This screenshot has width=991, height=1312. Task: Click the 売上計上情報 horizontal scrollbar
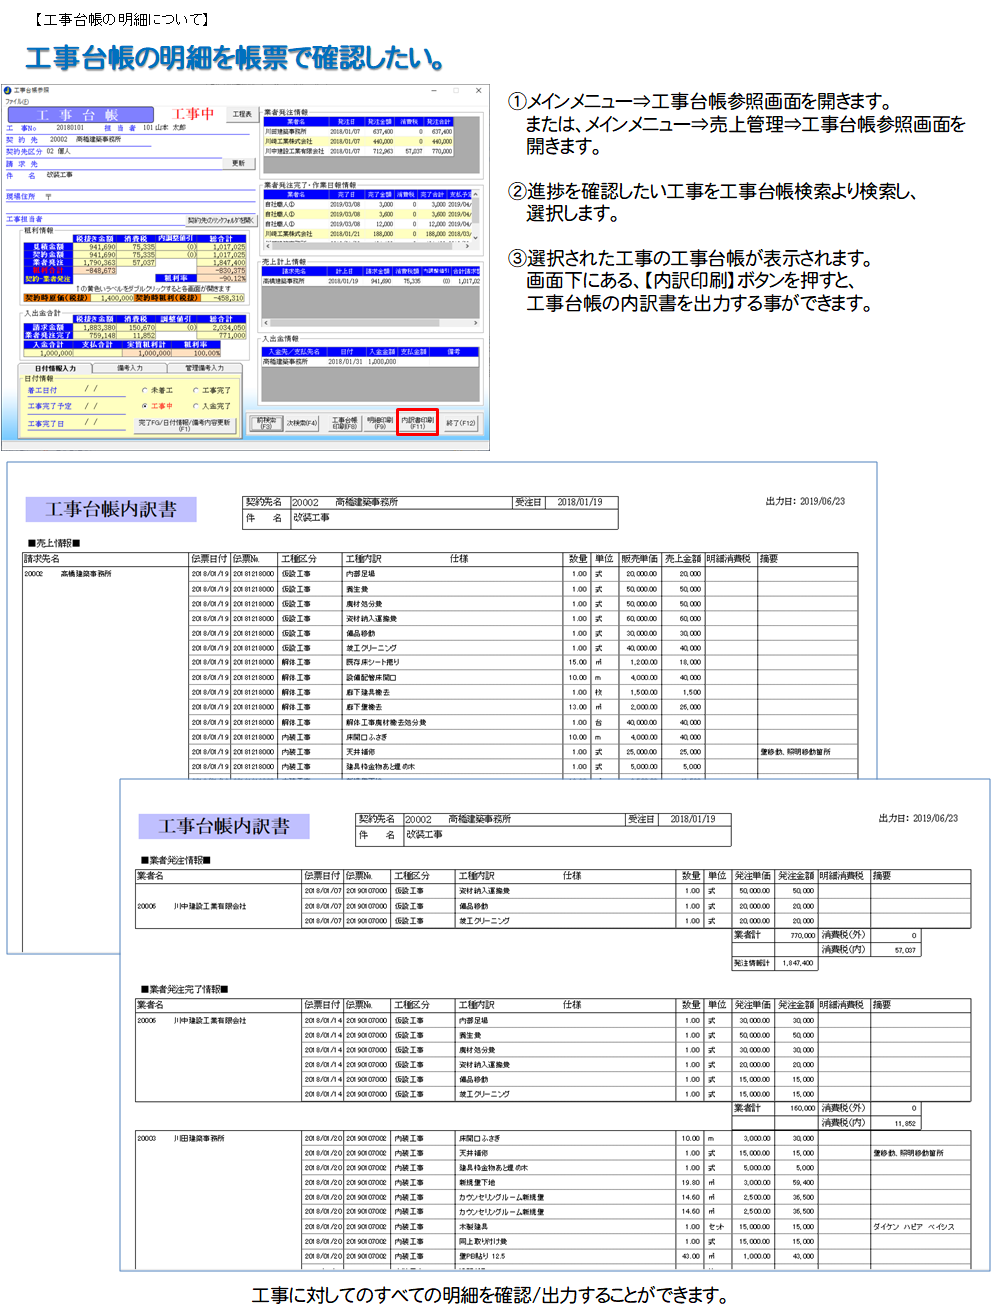pos(370,323)
